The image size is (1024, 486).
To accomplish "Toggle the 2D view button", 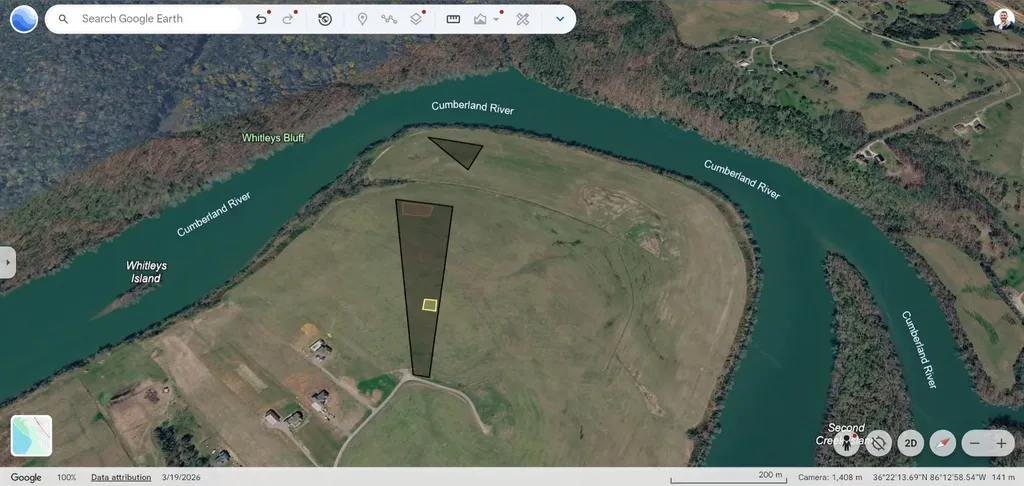I will coord(910,444).
